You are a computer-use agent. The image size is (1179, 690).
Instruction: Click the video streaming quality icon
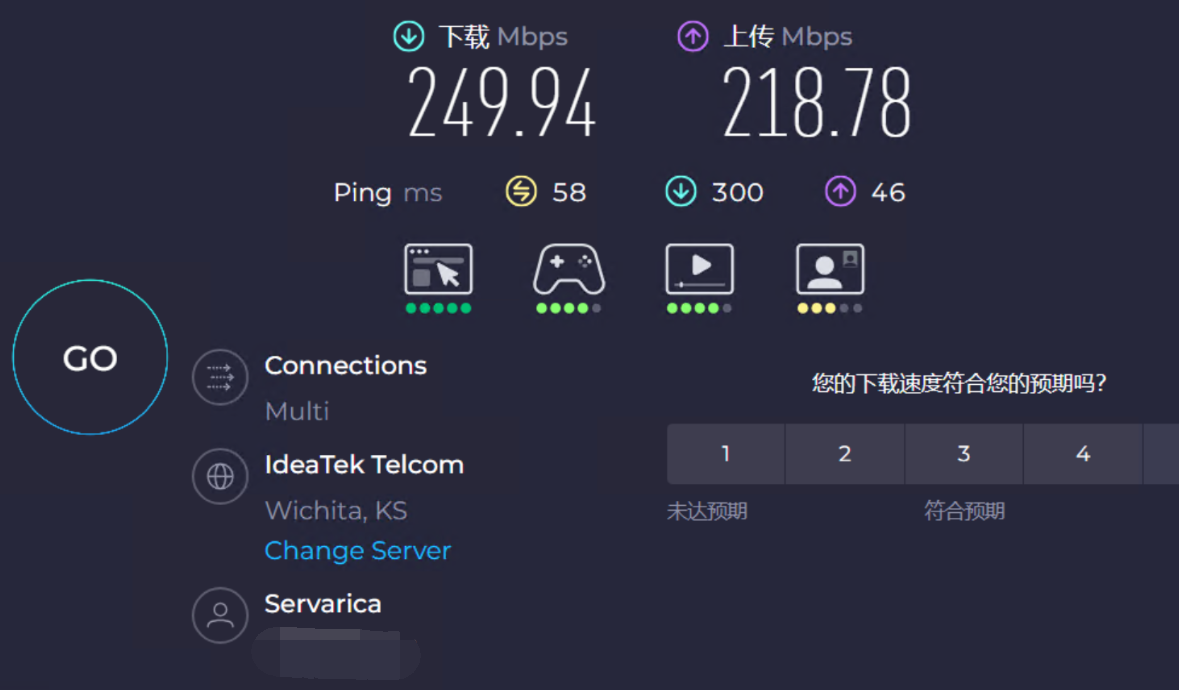[699, 268]
